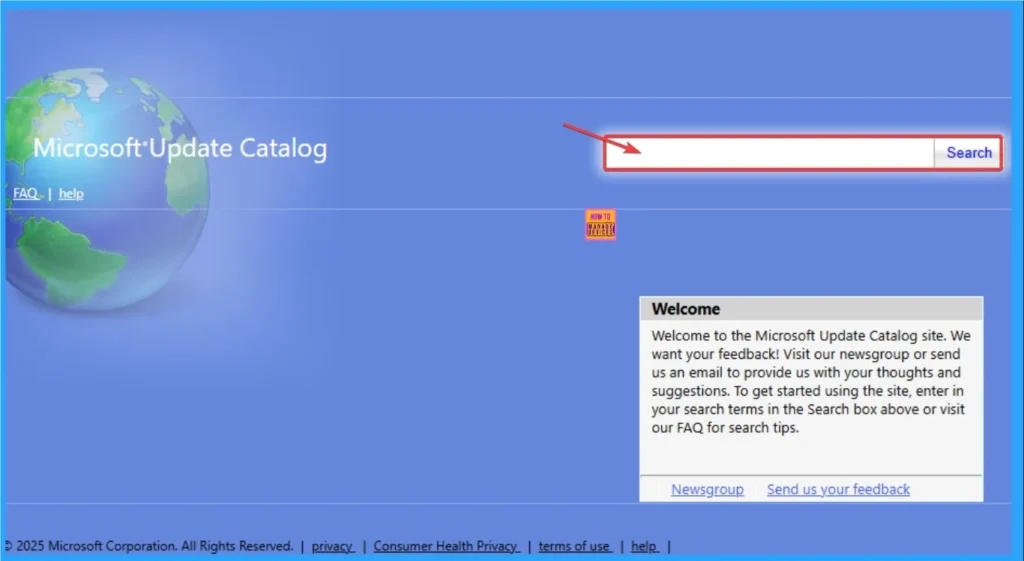Click the welcome message paragraph text

click(x=810, y=382)
